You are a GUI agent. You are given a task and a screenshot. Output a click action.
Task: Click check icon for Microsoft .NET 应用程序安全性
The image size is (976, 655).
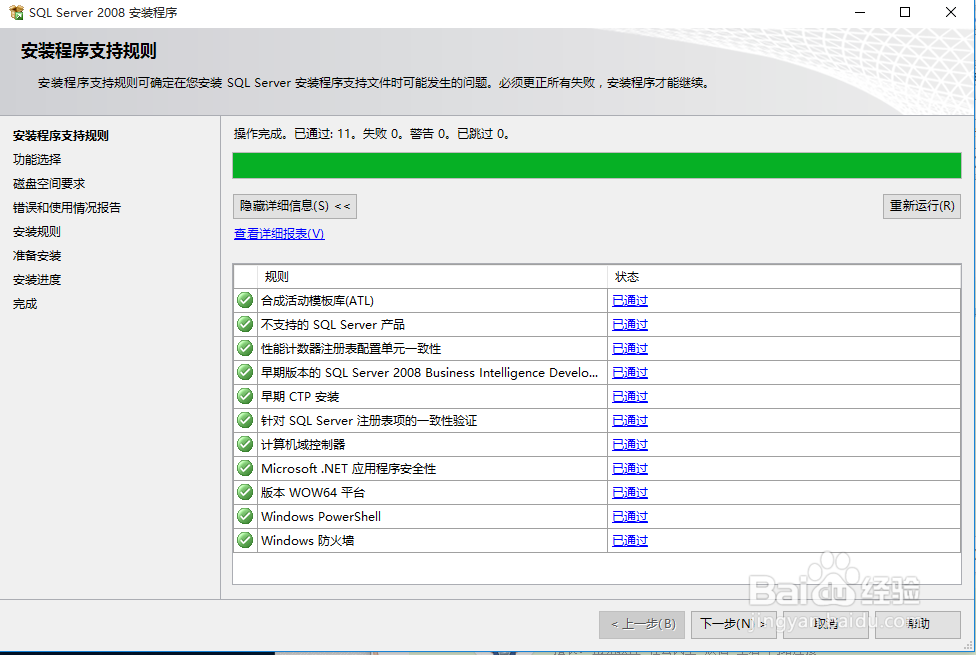tap(244, 468)
